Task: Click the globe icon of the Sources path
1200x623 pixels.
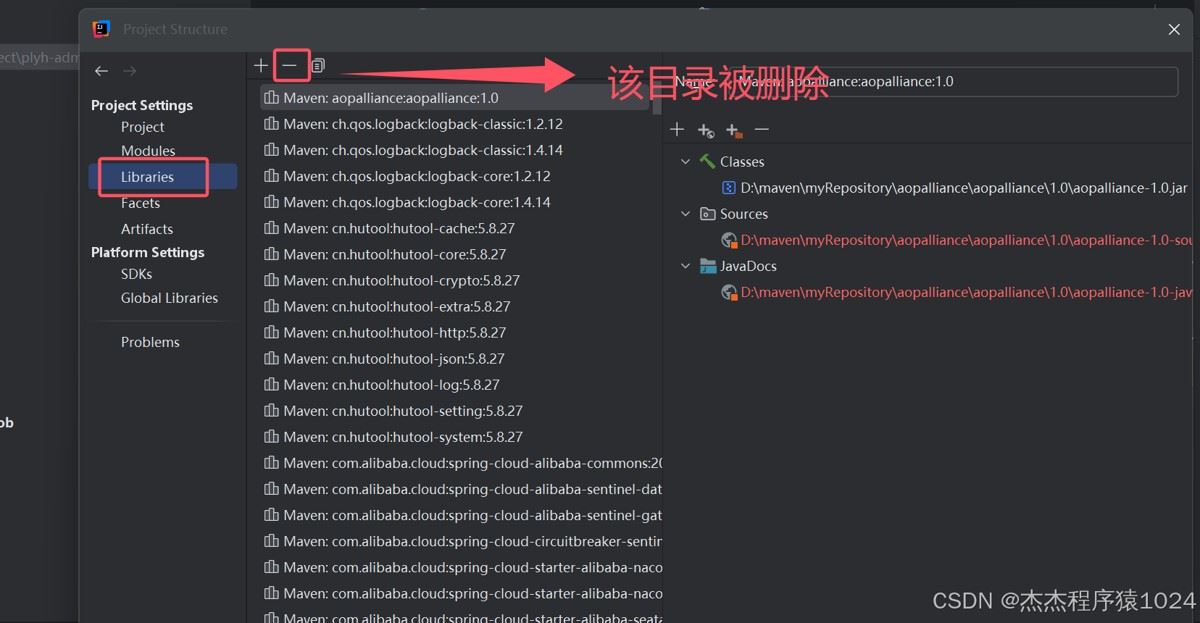Action: [729, 240]
